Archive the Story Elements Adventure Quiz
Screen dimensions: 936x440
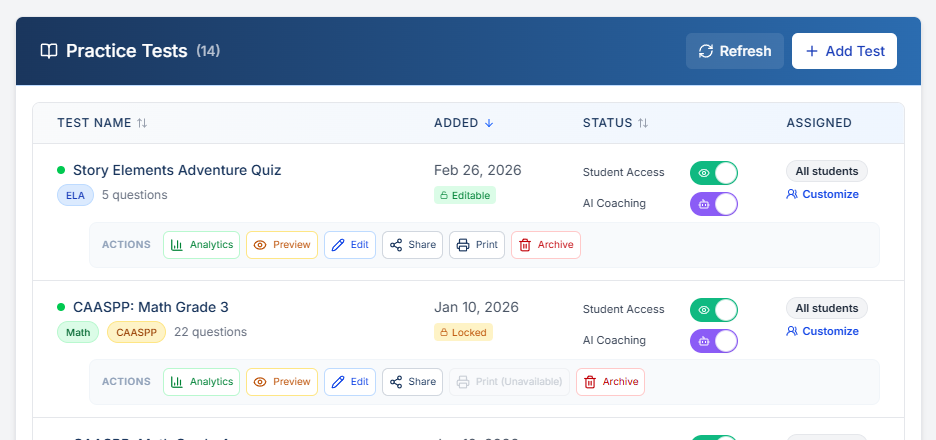(x=545, y=245)
